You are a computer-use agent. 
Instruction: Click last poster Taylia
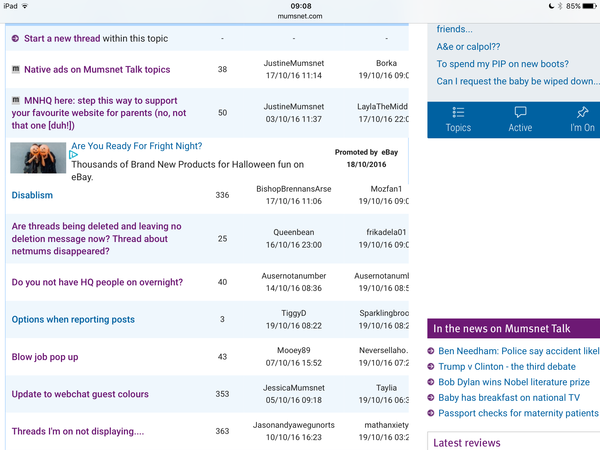(x=386, y=388)
